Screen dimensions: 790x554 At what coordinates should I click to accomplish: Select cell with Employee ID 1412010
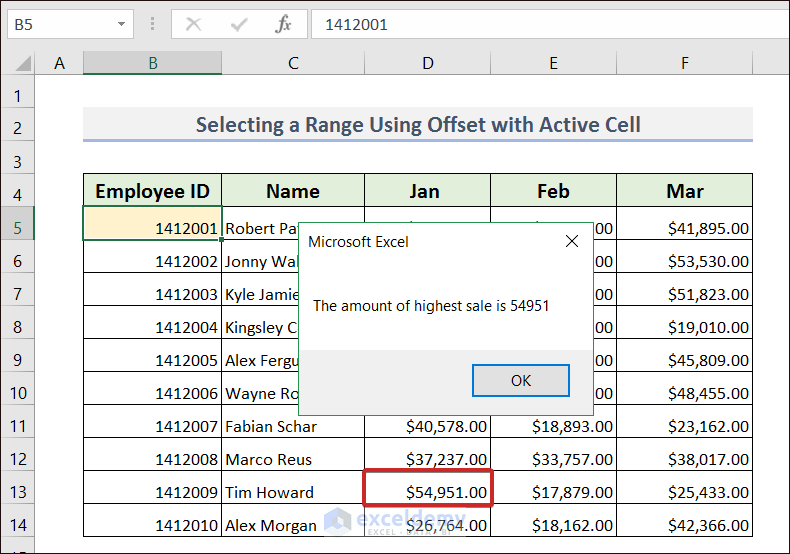coord(153,520)
